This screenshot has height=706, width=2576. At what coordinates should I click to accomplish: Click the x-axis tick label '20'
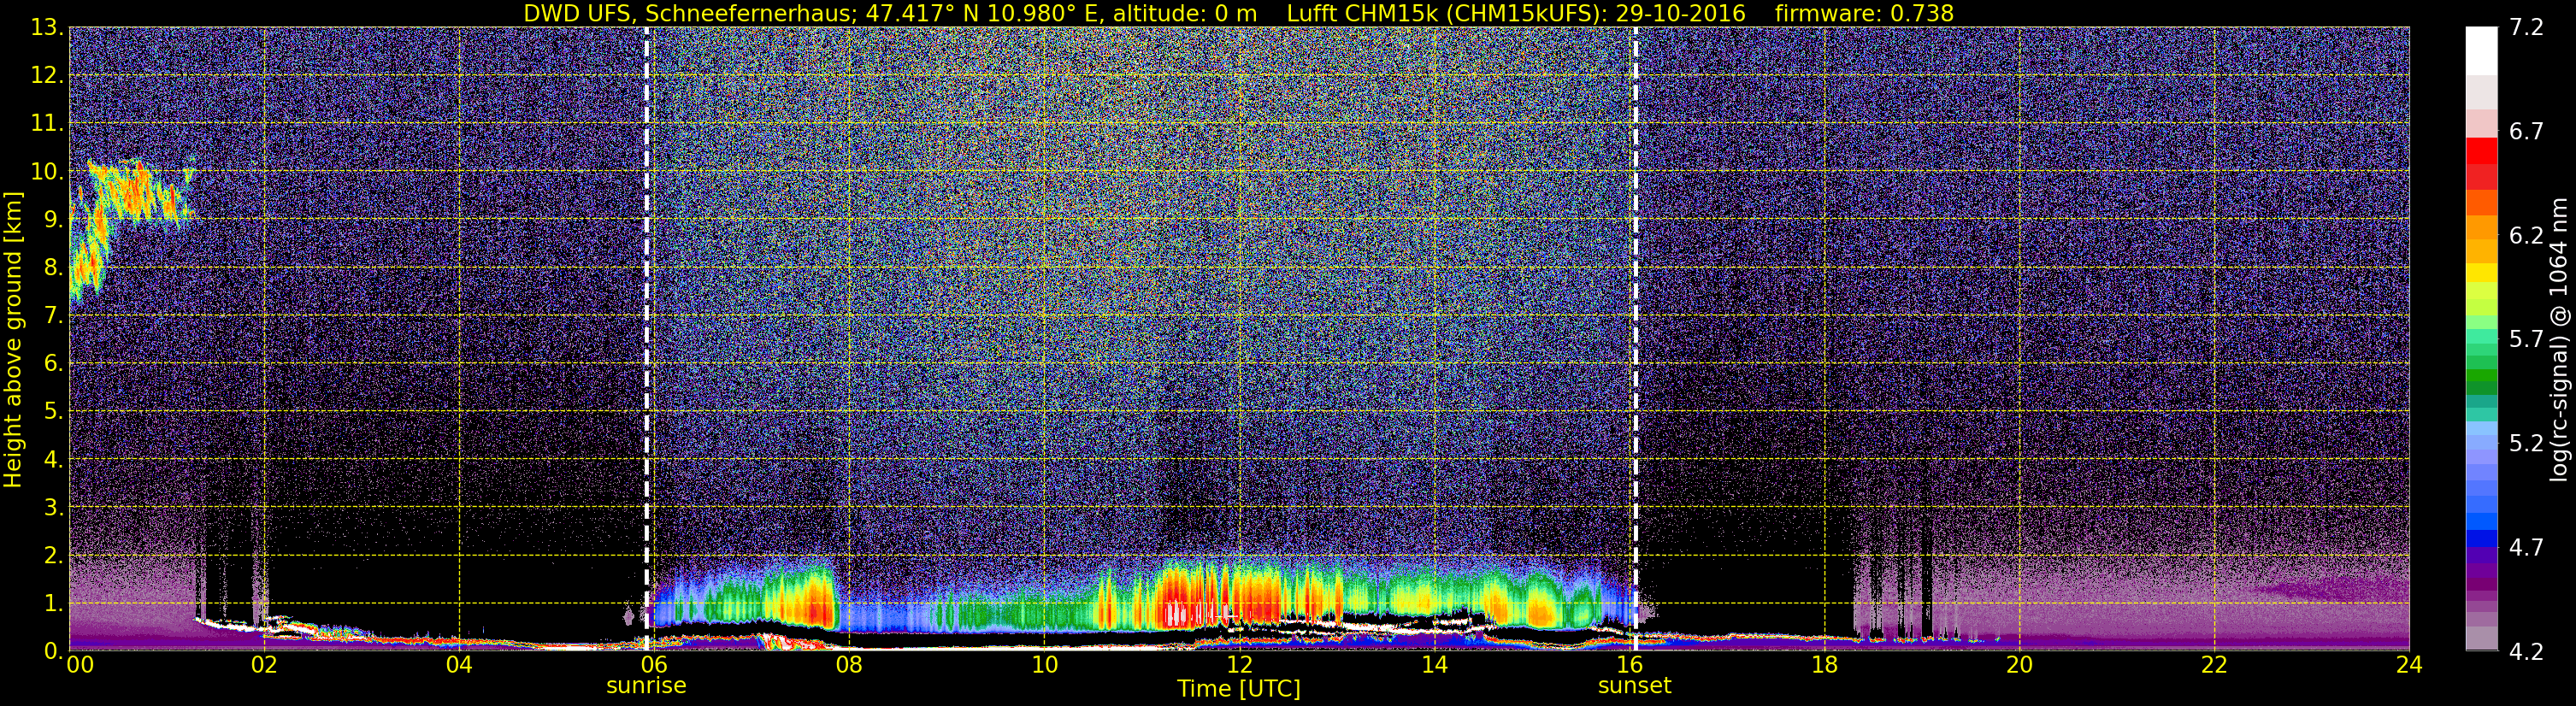pos(2019,665)
